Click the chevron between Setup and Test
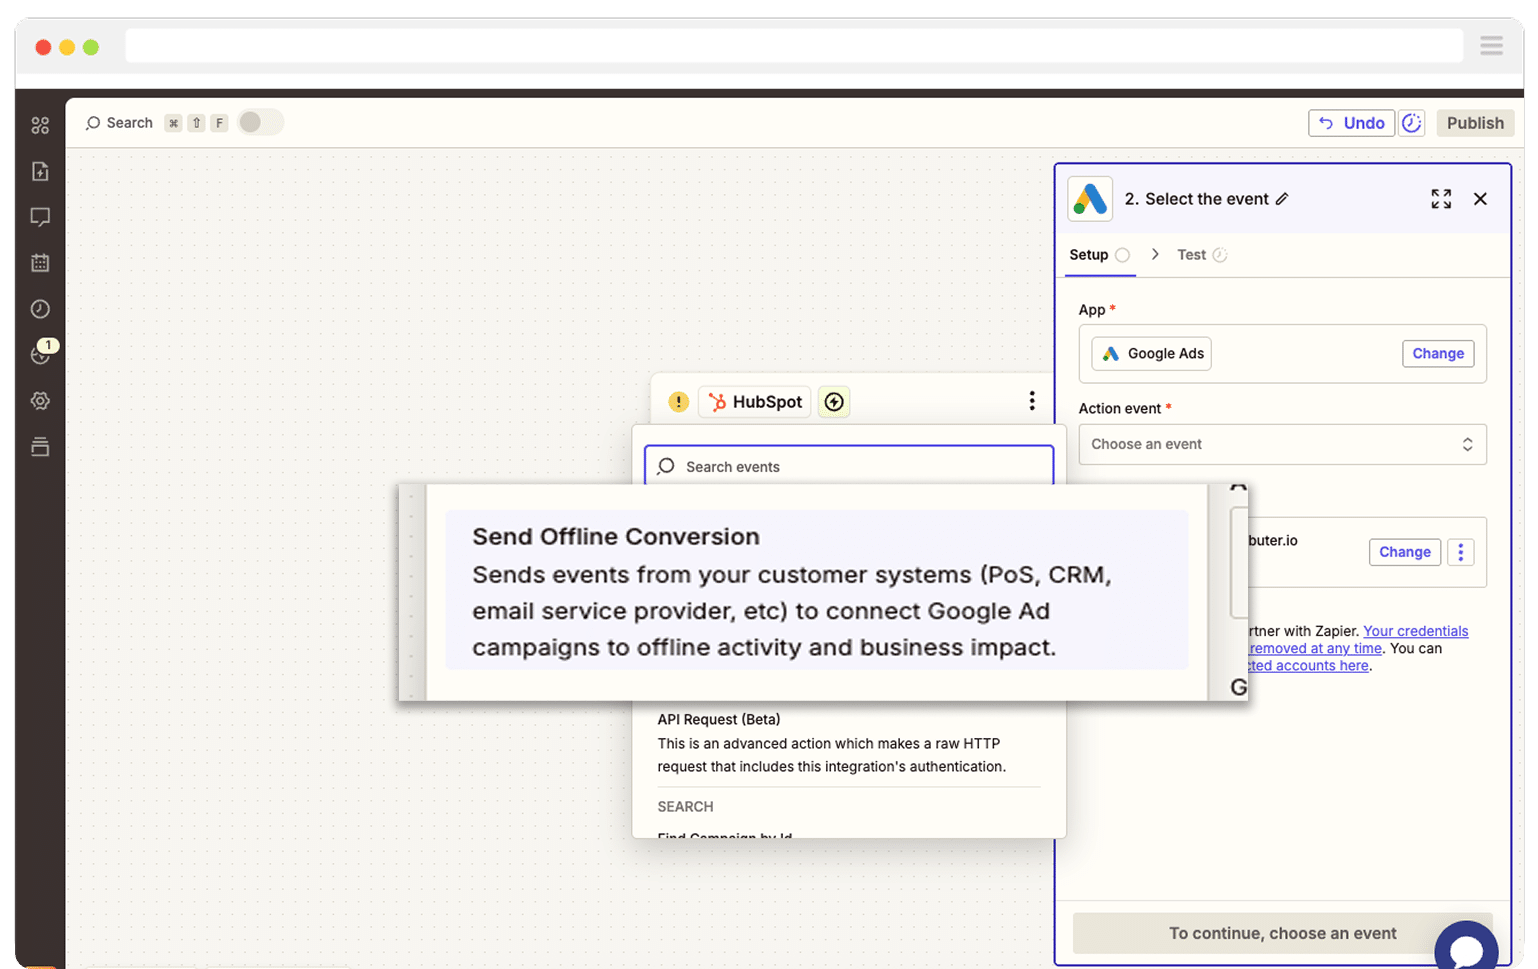 (x=1155, y=255)
